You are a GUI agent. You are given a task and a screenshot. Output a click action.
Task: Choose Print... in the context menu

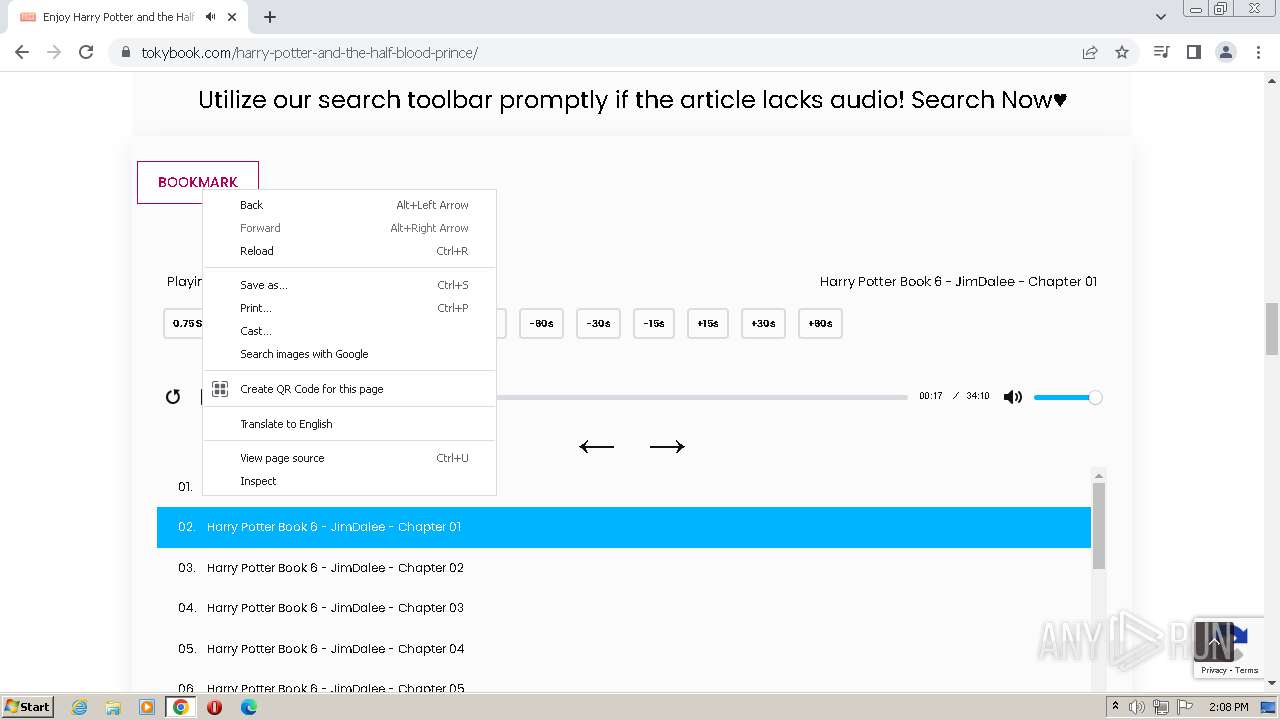[349, 308]
